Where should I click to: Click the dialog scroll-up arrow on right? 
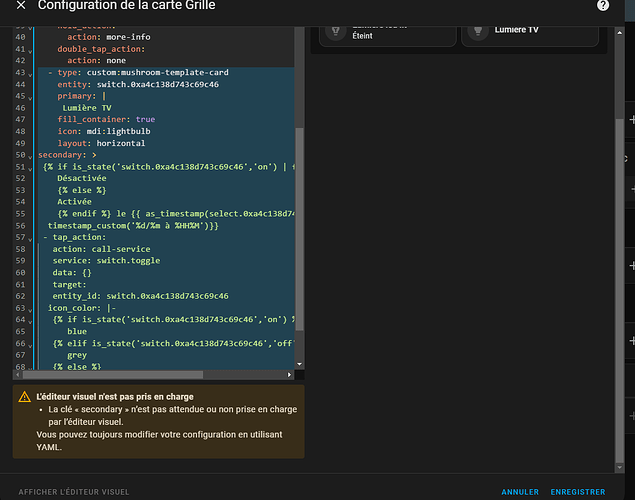(619, 33)
